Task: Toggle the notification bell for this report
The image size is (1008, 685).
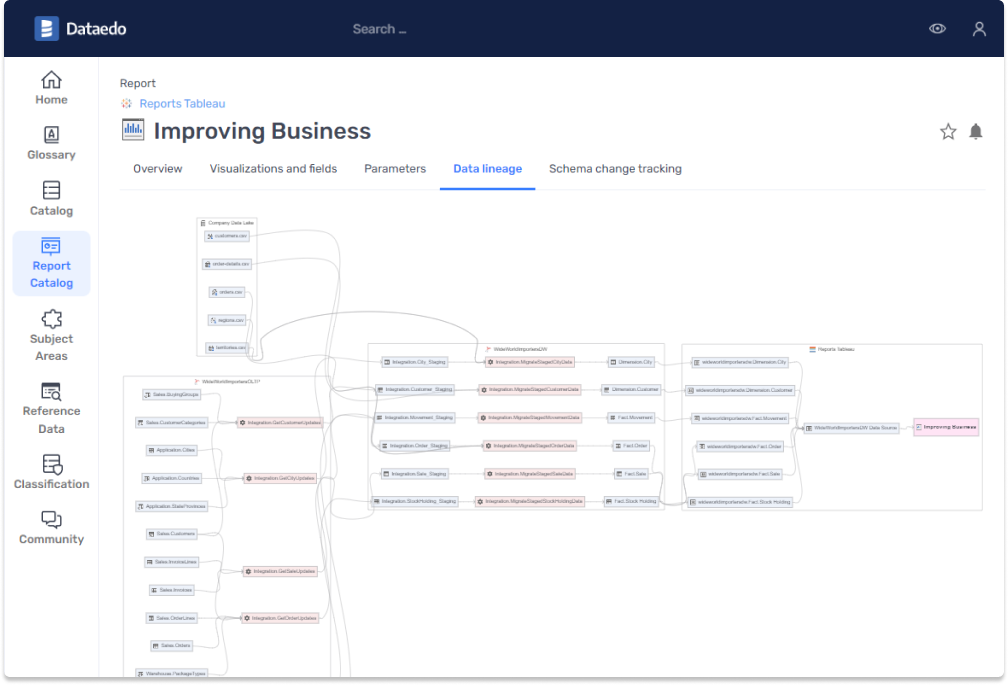Action: coord(976,131)
